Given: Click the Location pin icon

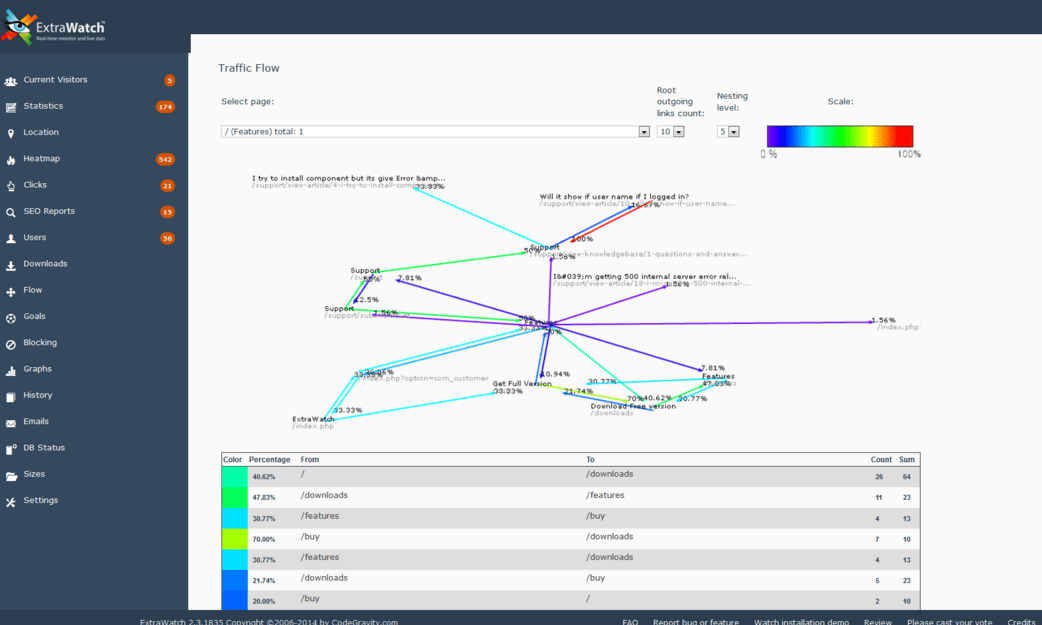Looking at the screenshot, I should [x=11, y=133].
